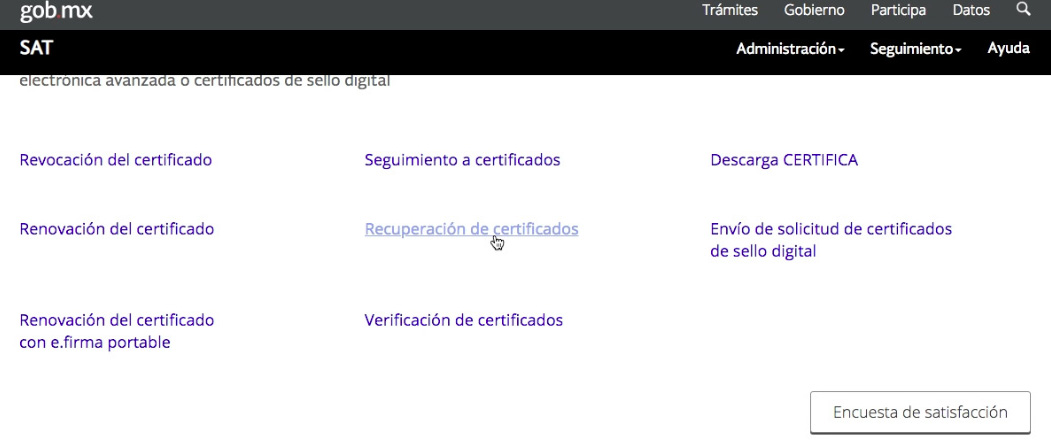This screenshot has height=446, width=1051.
Task: Click the description text about sello digital
Action: 205,81
